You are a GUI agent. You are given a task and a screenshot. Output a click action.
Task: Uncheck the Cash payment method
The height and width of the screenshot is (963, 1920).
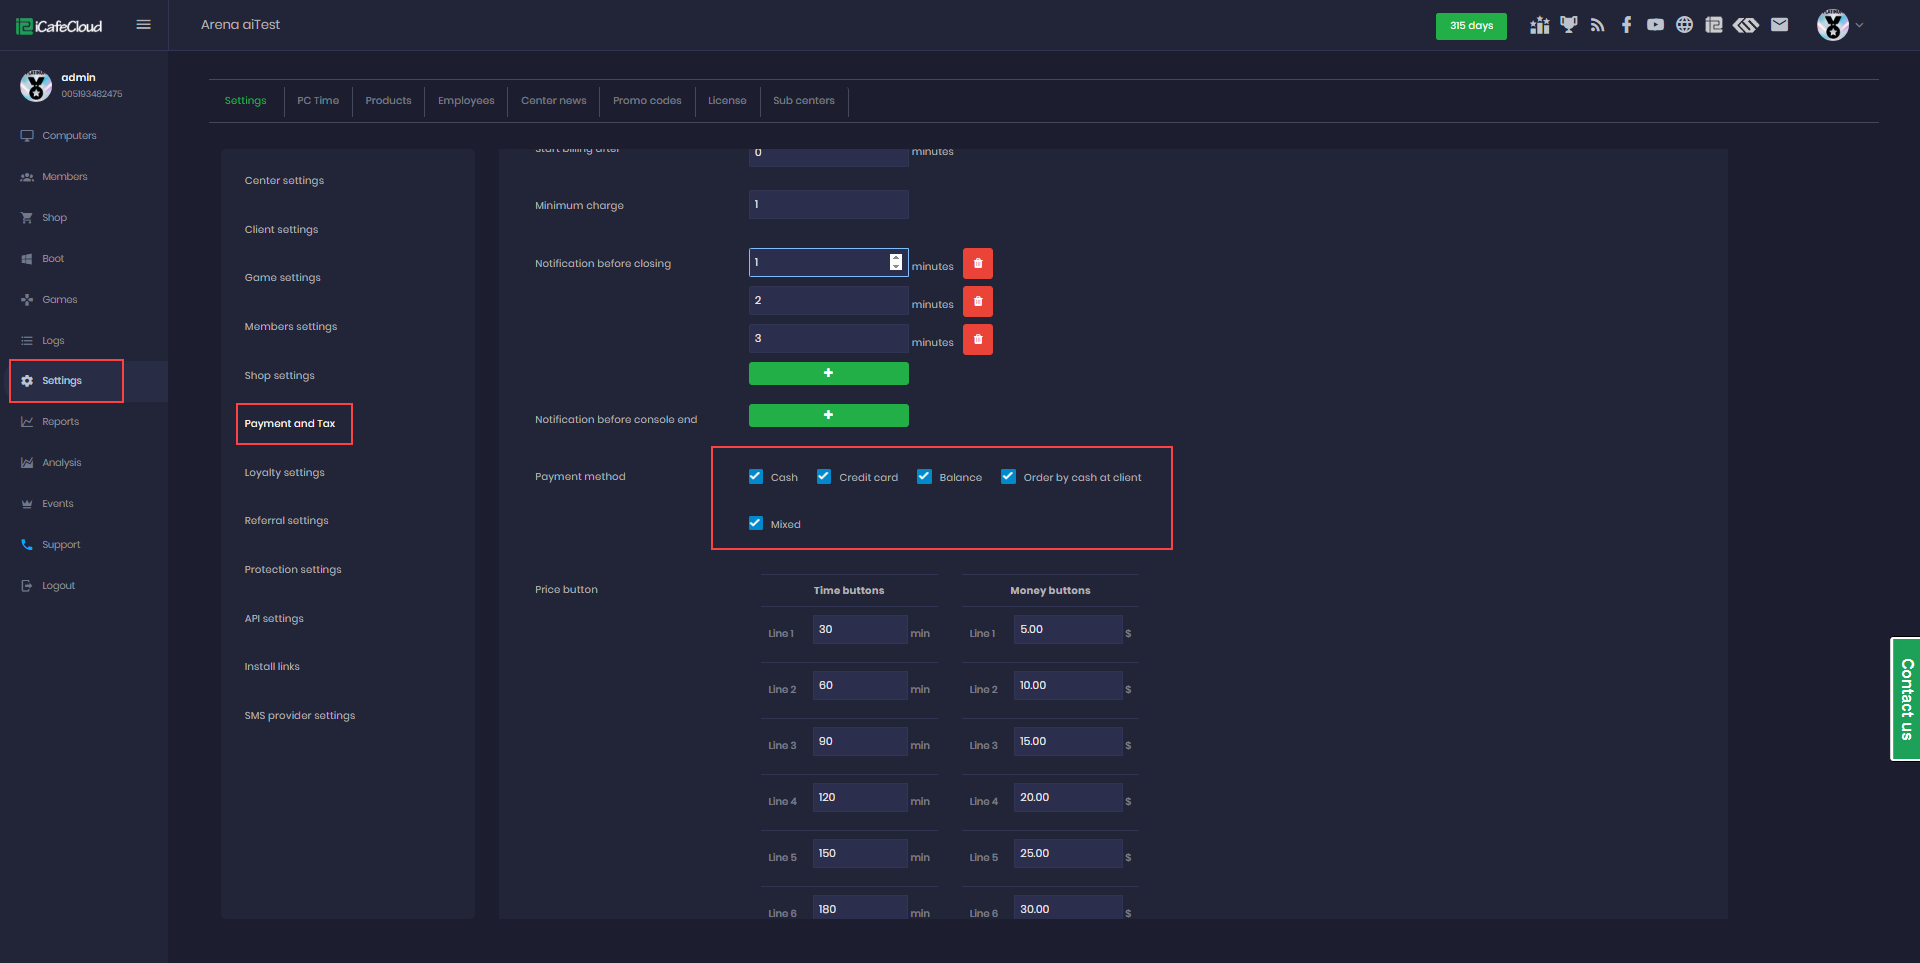pos(756,477)
